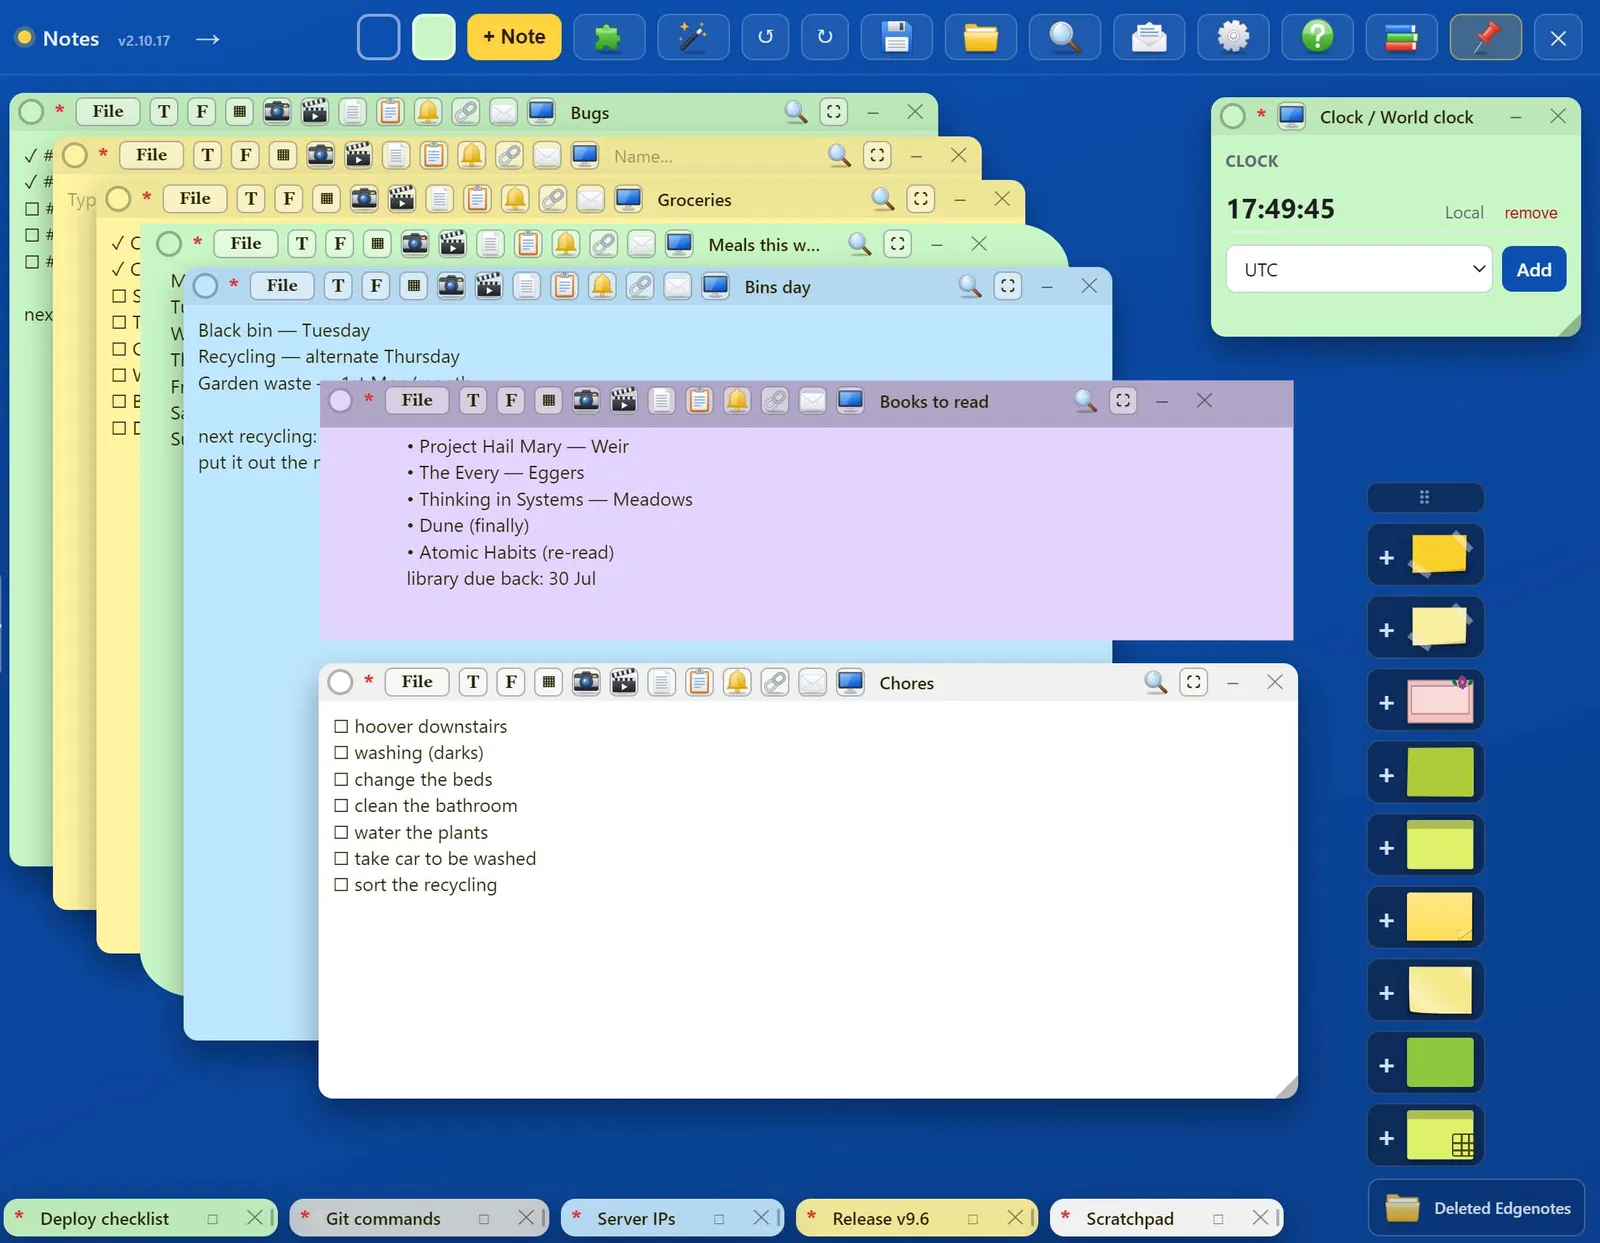Screen dimensions: 1600x1243
Task: Click the undo arrow in top toolbar
Action: point(765,38)
